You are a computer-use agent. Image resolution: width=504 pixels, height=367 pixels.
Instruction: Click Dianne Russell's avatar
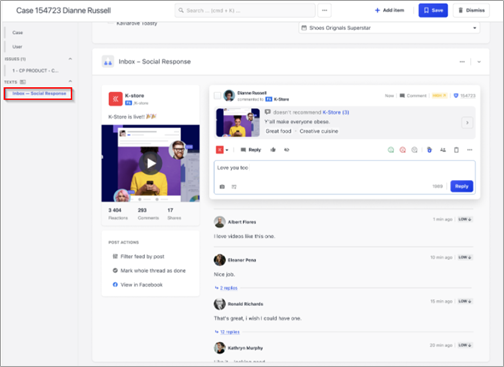pyautogui.click(x=229, y=96)
